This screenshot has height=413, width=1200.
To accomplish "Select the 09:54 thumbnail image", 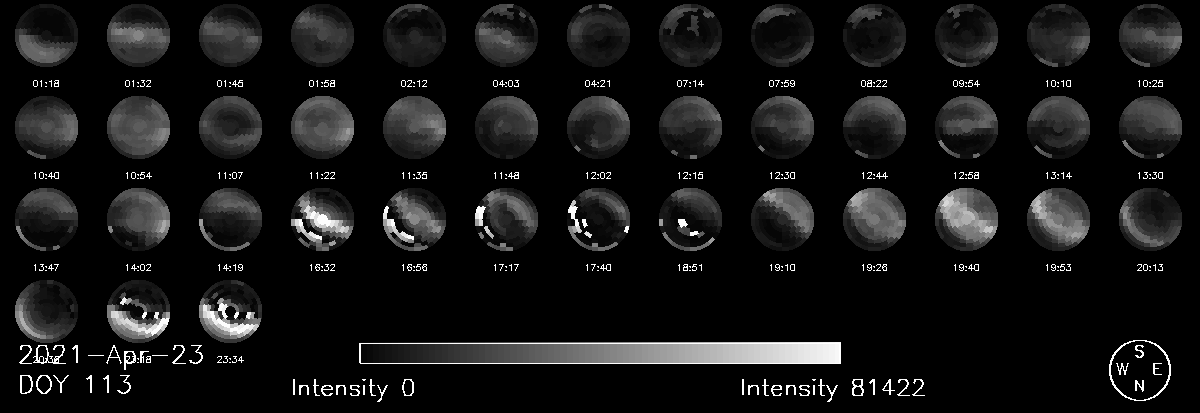I will (x=966, y=35).
